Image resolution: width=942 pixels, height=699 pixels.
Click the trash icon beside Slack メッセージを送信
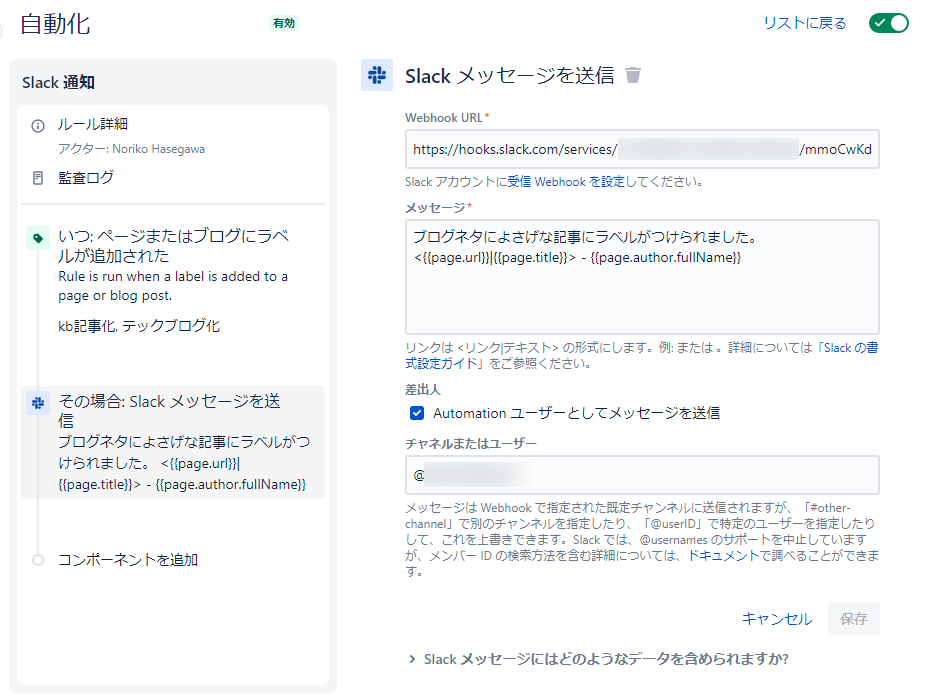[x=633, y=75]
